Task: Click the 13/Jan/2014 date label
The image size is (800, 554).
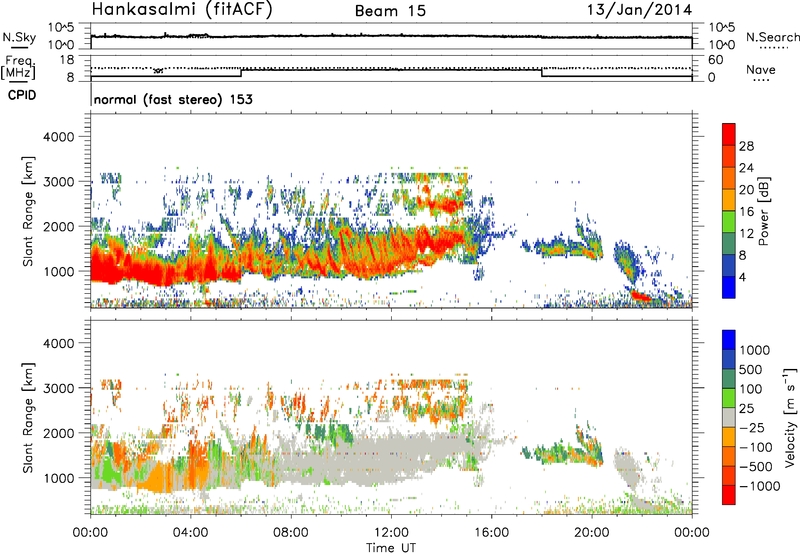Action: pyautogui.click(x=639, y=10)
